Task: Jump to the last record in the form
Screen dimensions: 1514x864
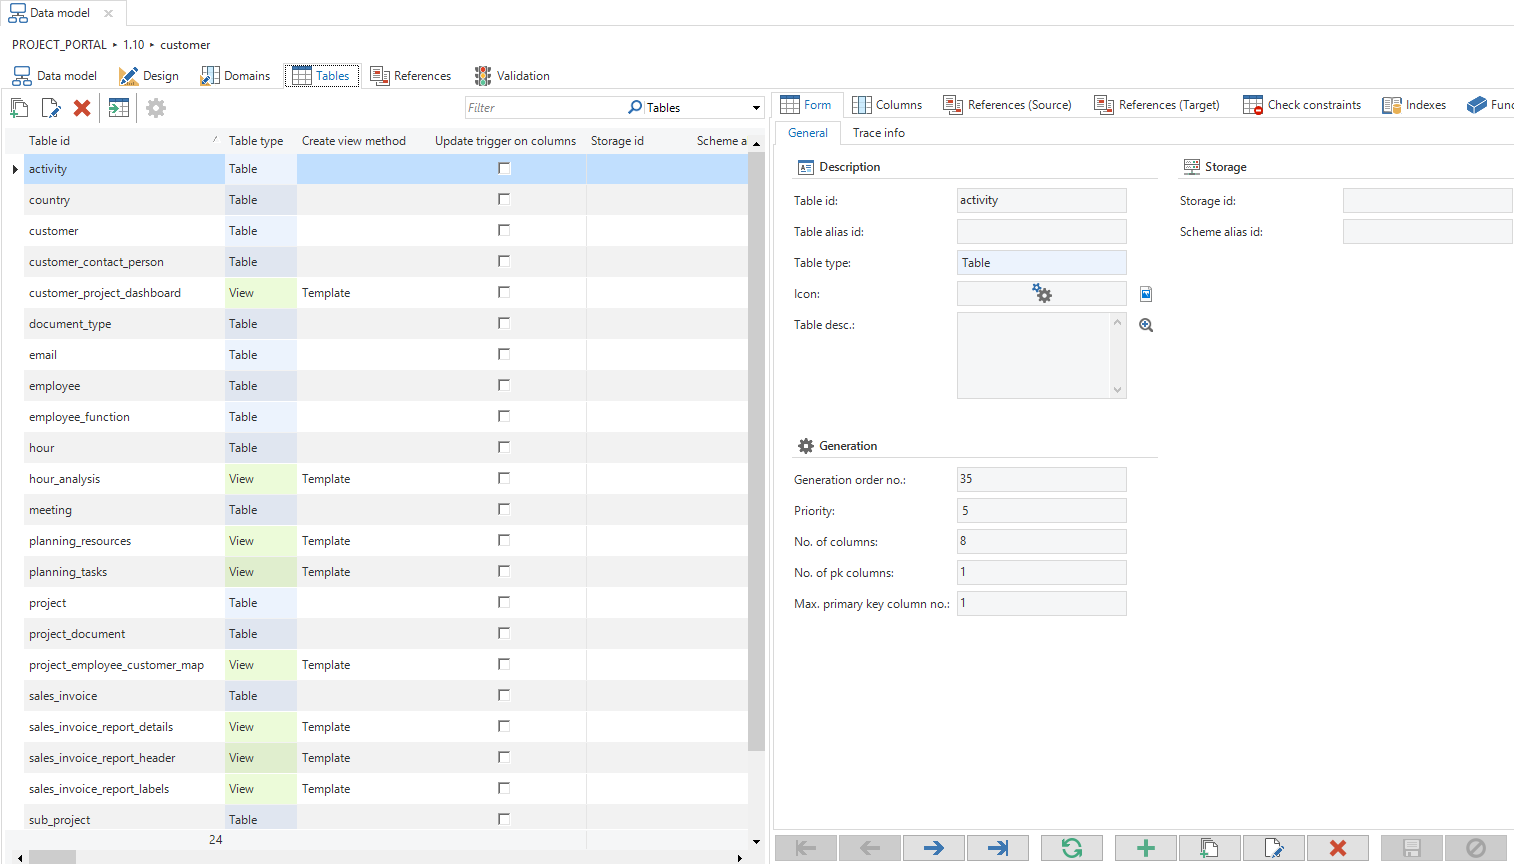Action: (x=997, y=848)
